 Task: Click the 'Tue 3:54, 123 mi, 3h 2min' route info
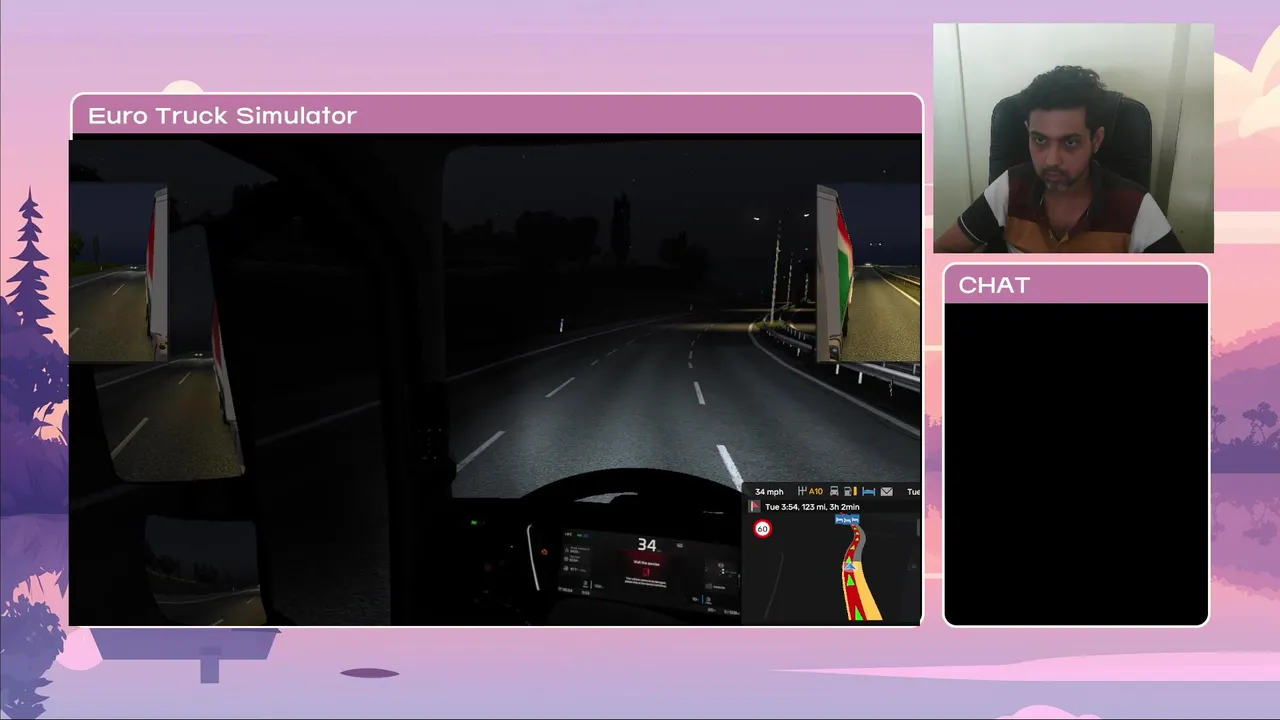coord(812,507)
